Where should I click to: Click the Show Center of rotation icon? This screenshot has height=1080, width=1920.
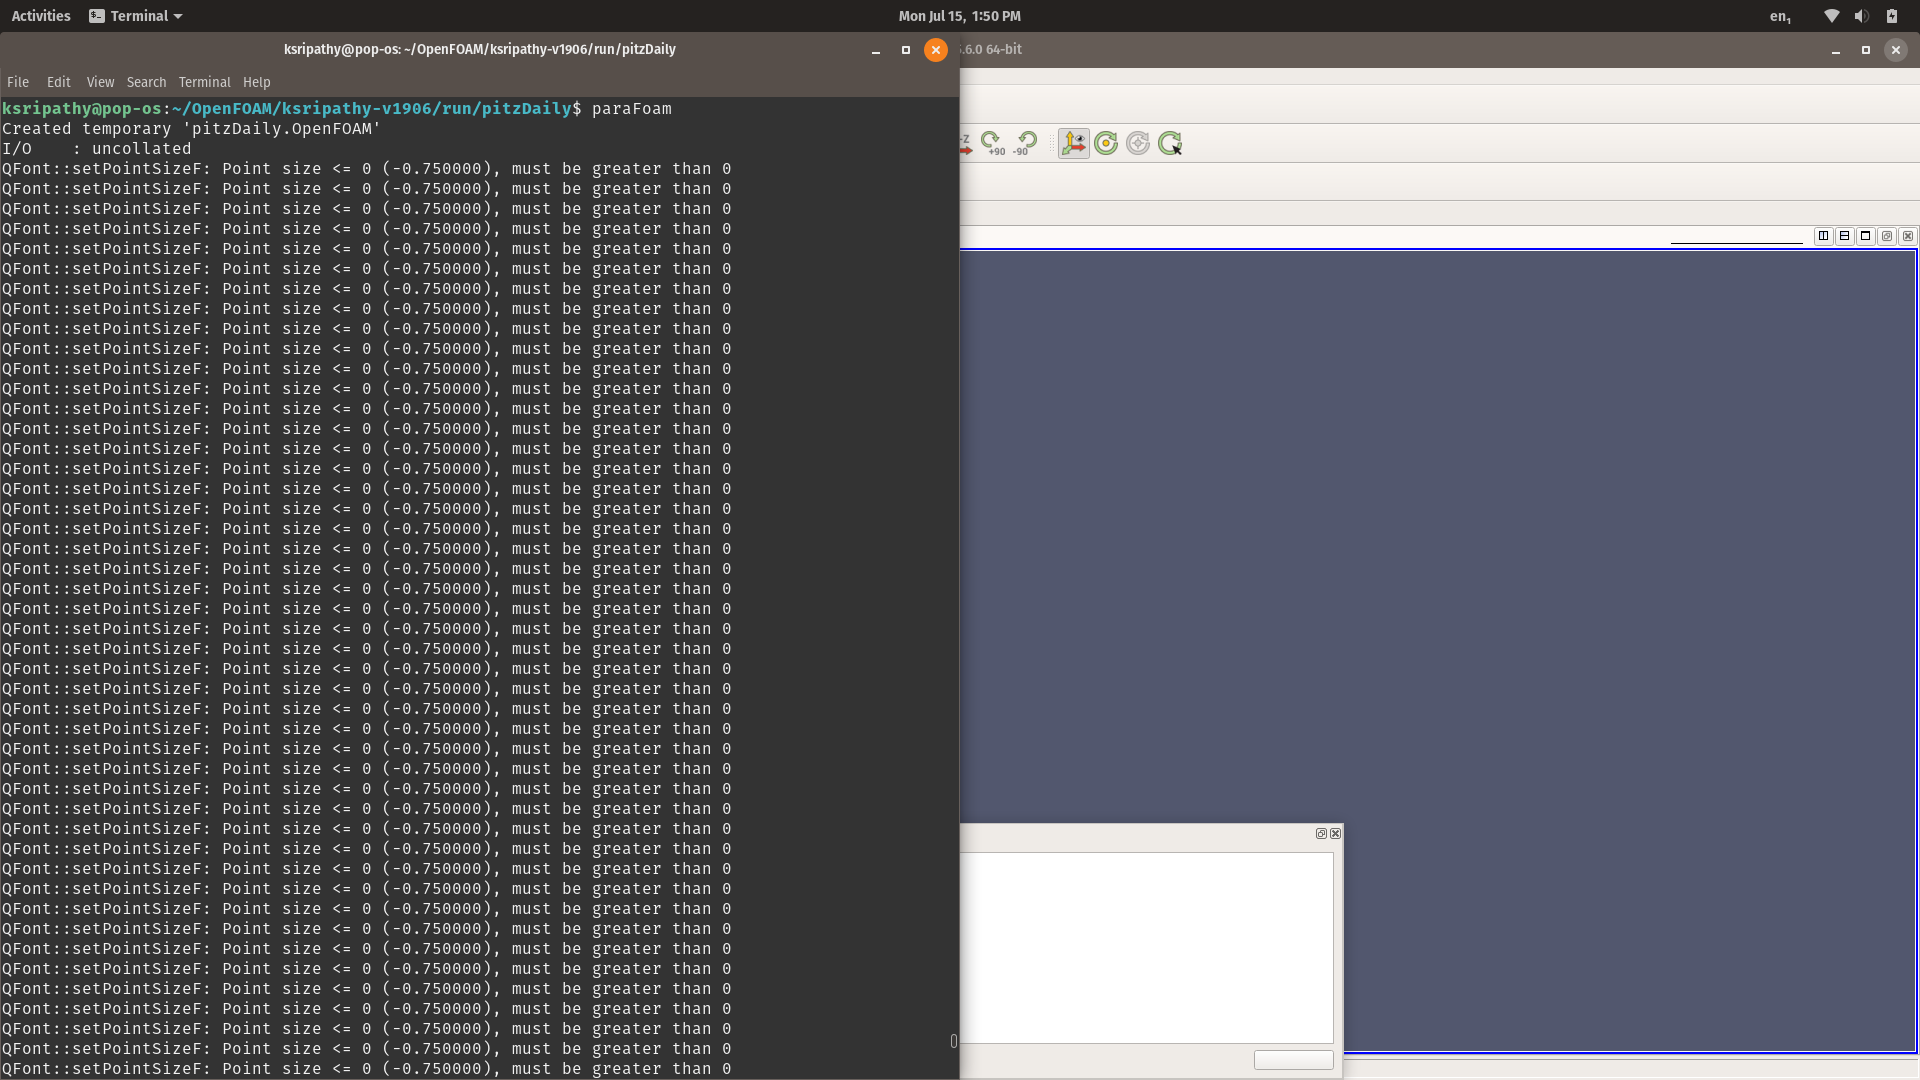pyautogui.click(x=1106, y=143)
